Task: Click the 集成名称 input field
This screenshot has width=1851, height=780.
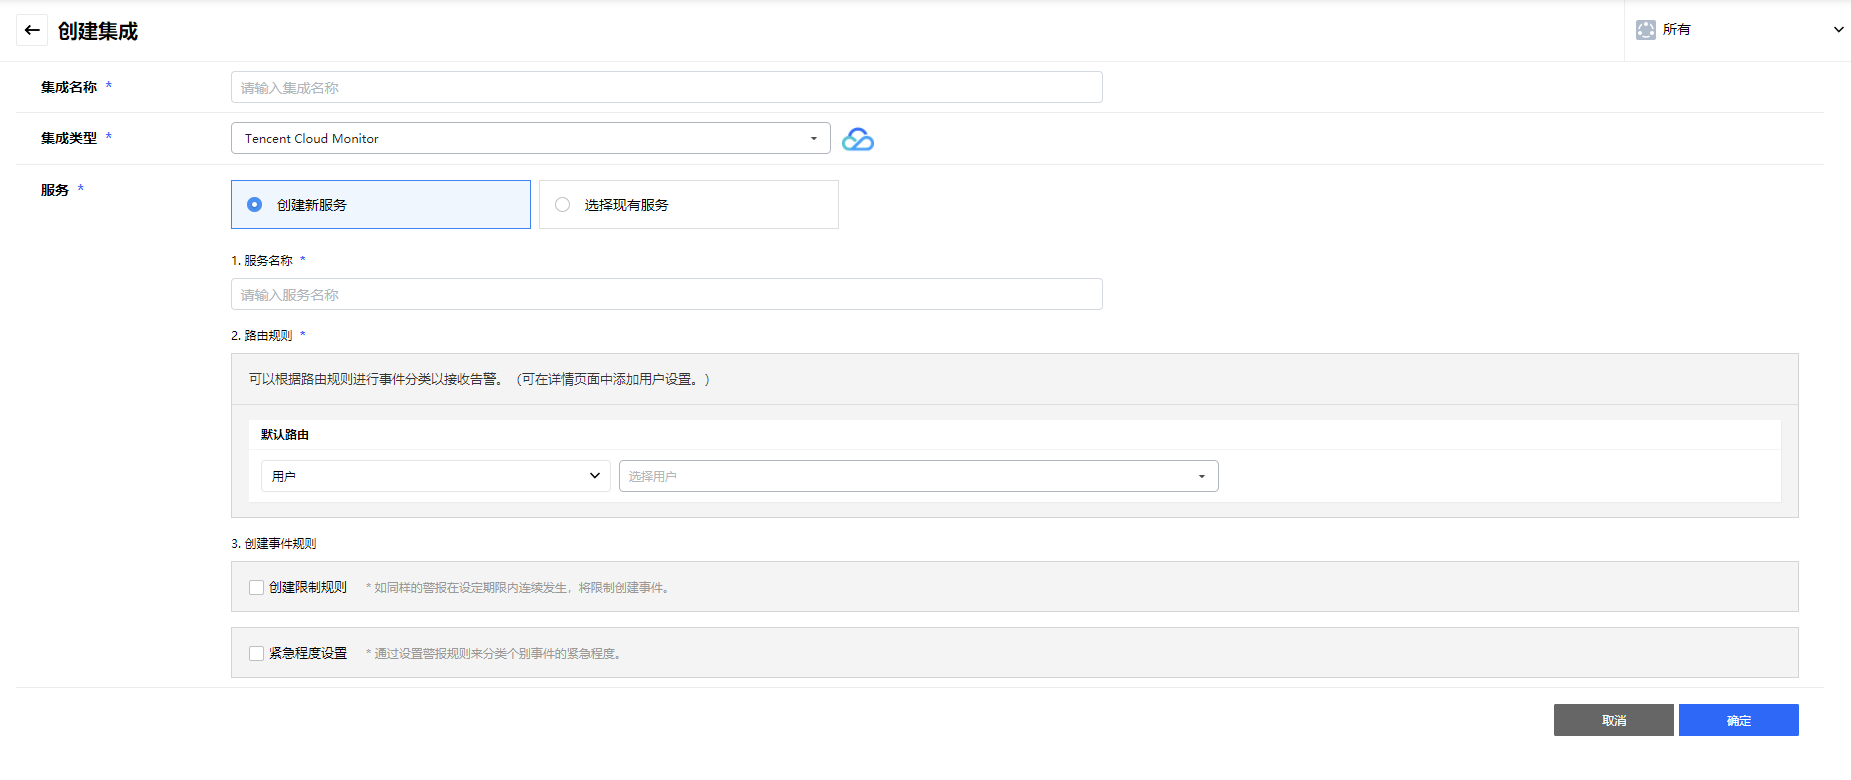Action: pos(666,87)
